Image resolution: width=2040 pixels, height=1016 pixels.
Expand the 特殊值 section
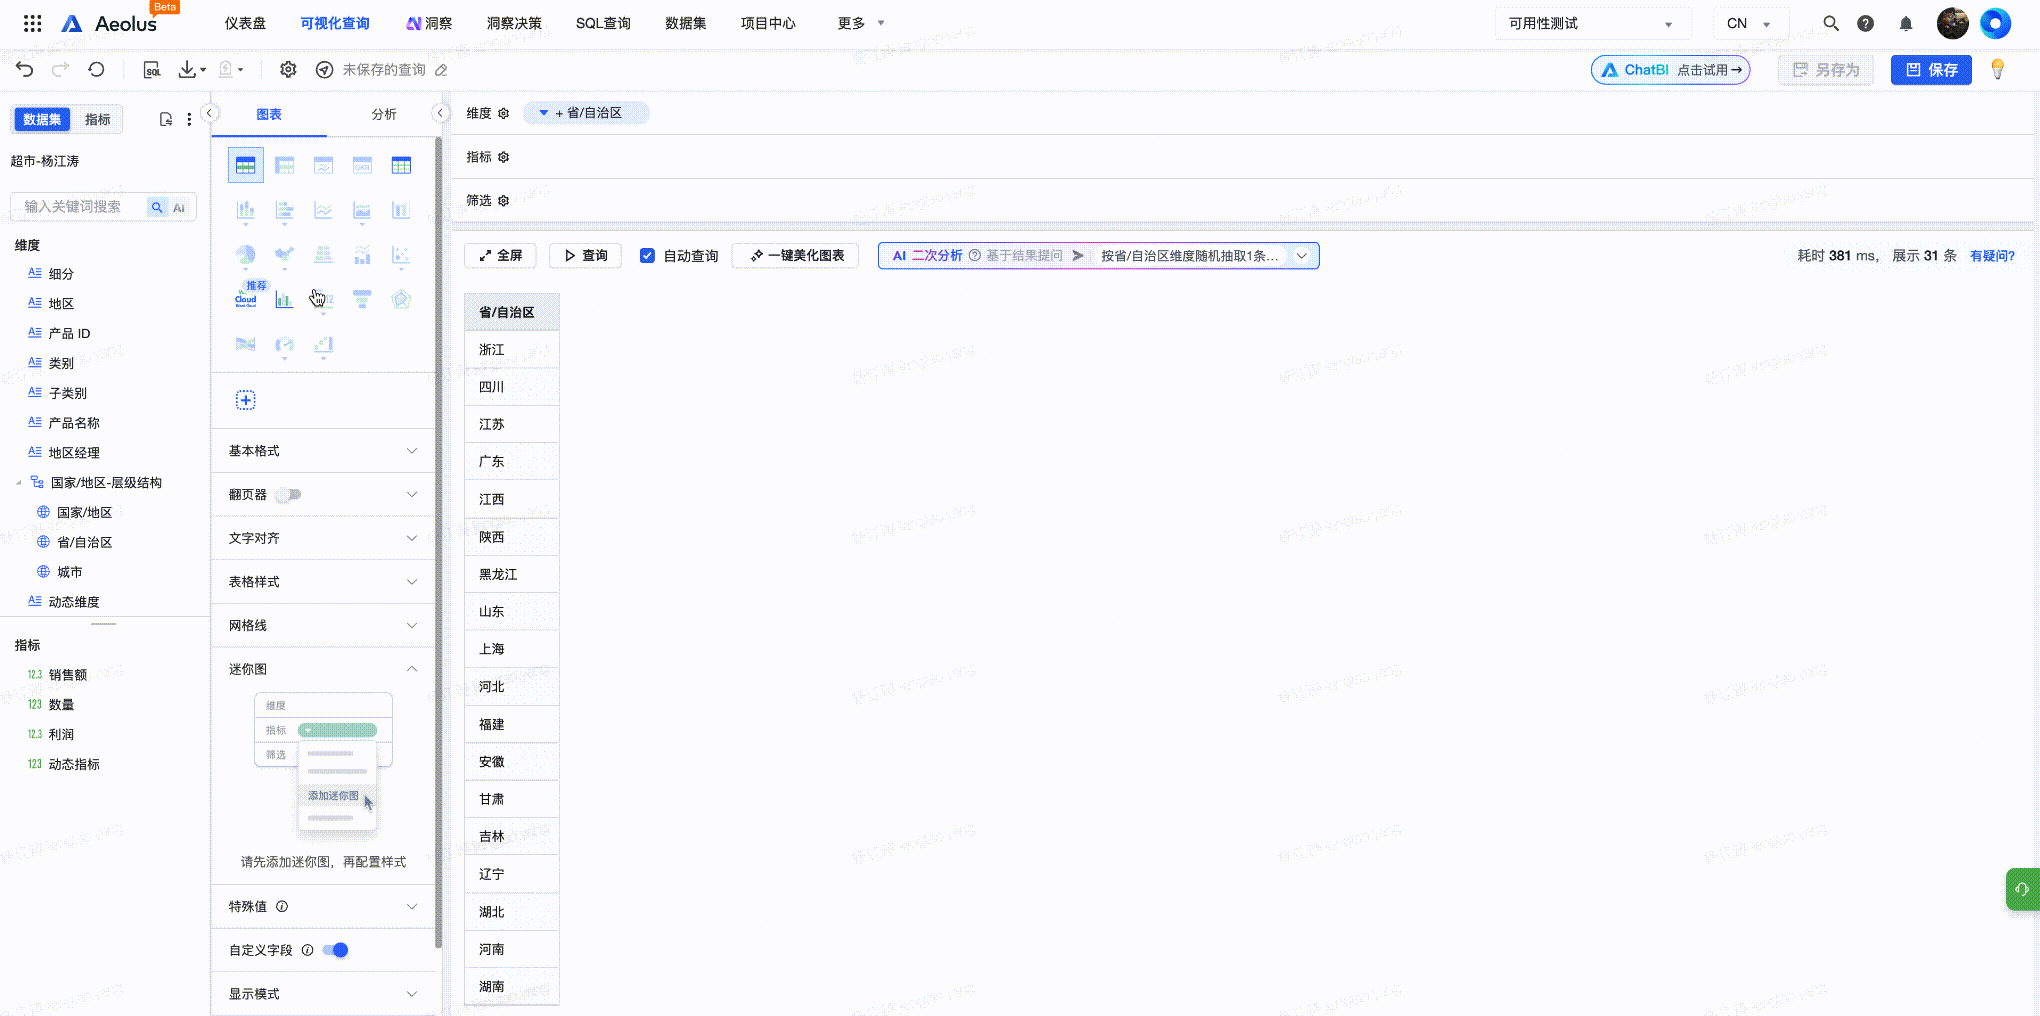tap(323, 906)
